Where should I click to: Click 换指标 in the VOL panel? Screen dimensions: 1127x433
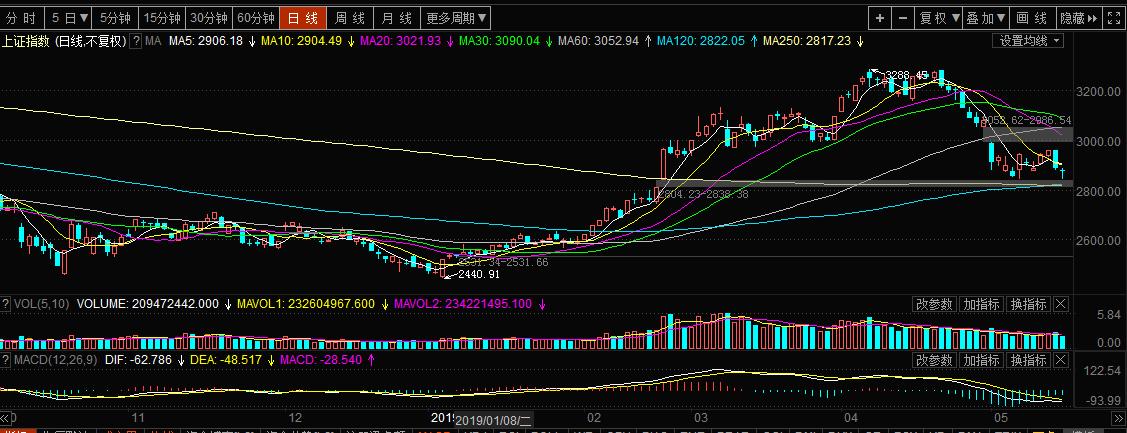coord(1029,304)
